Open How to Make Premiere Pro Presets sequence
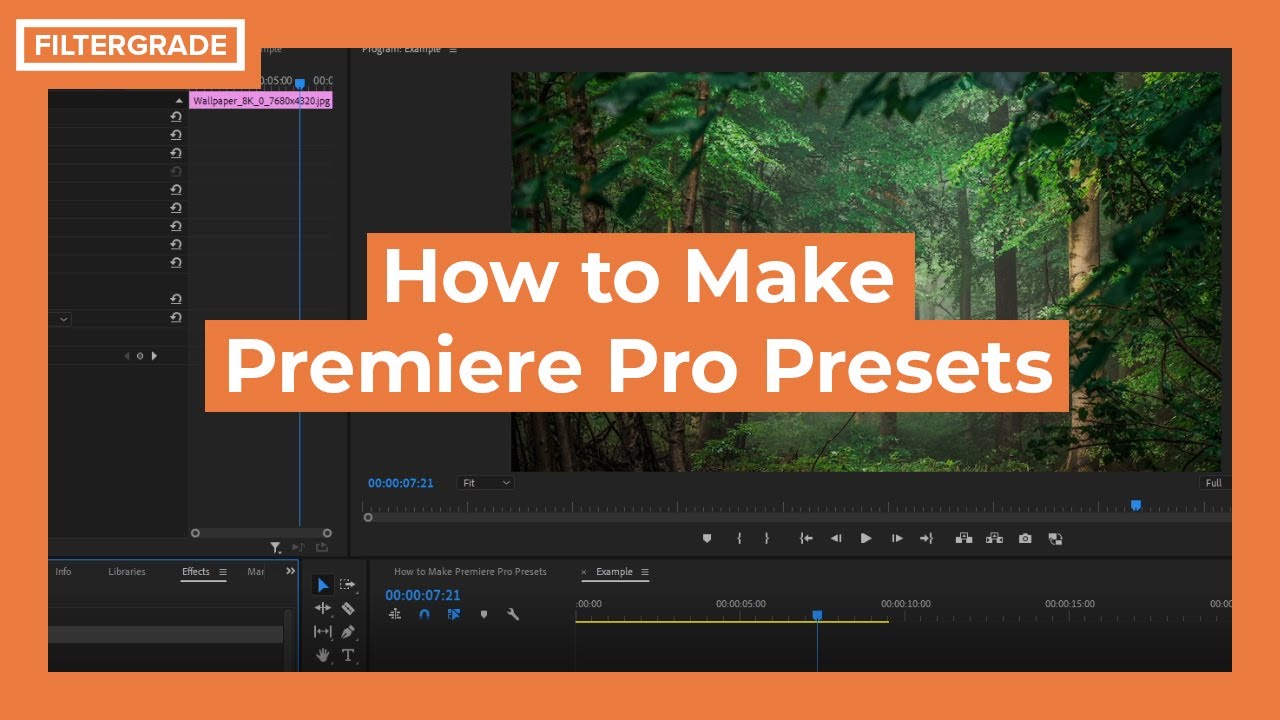Screen dimensions: 1280x720 [x=470, y=572]
